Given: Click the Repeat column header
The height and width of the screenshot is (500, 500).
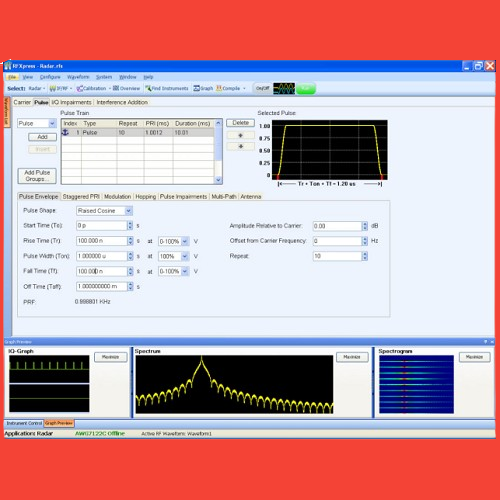Looking at the screenshot, I should coord(130,124).
